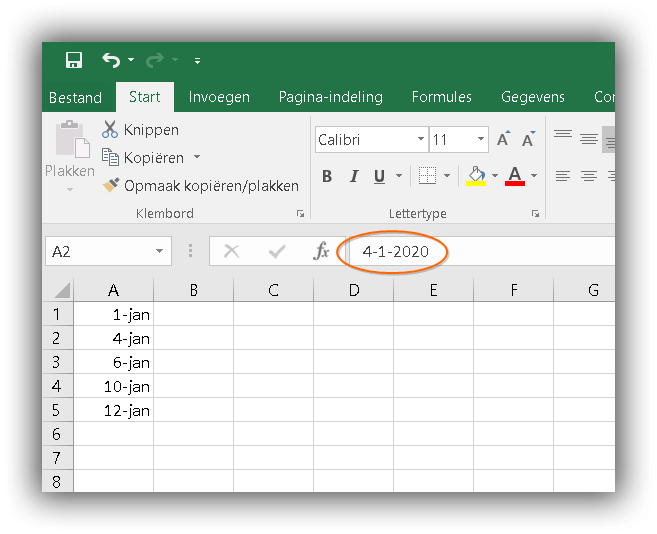Open the Bestand tab
Screen dimensions: 657x534
click(x=75, y=97)
